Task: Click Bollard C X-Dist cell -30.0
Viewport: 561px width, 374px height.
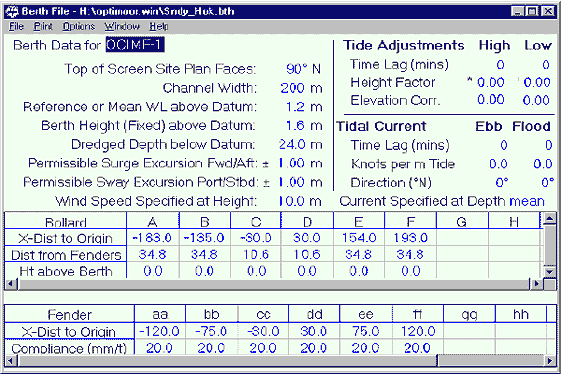Action: (x=256, y=238)
